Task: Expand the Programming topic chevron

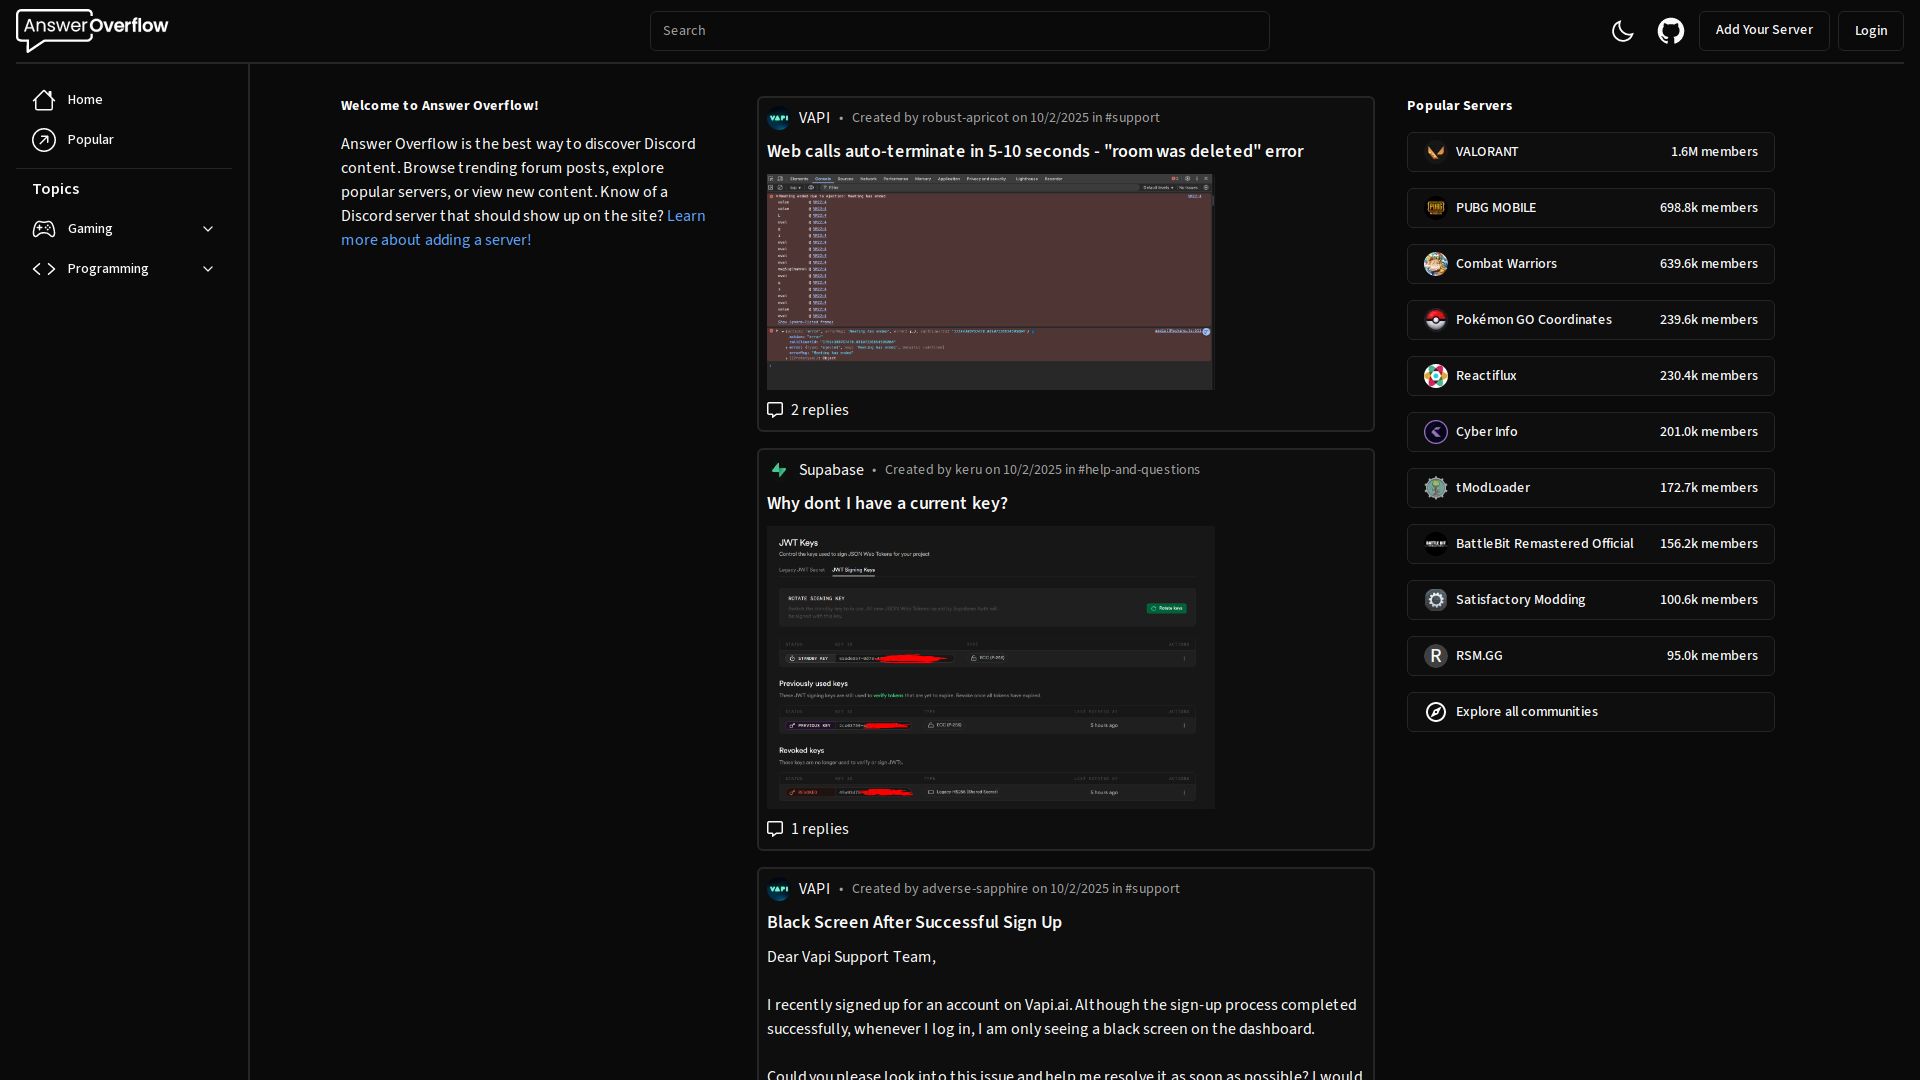Action: [208, 269]
